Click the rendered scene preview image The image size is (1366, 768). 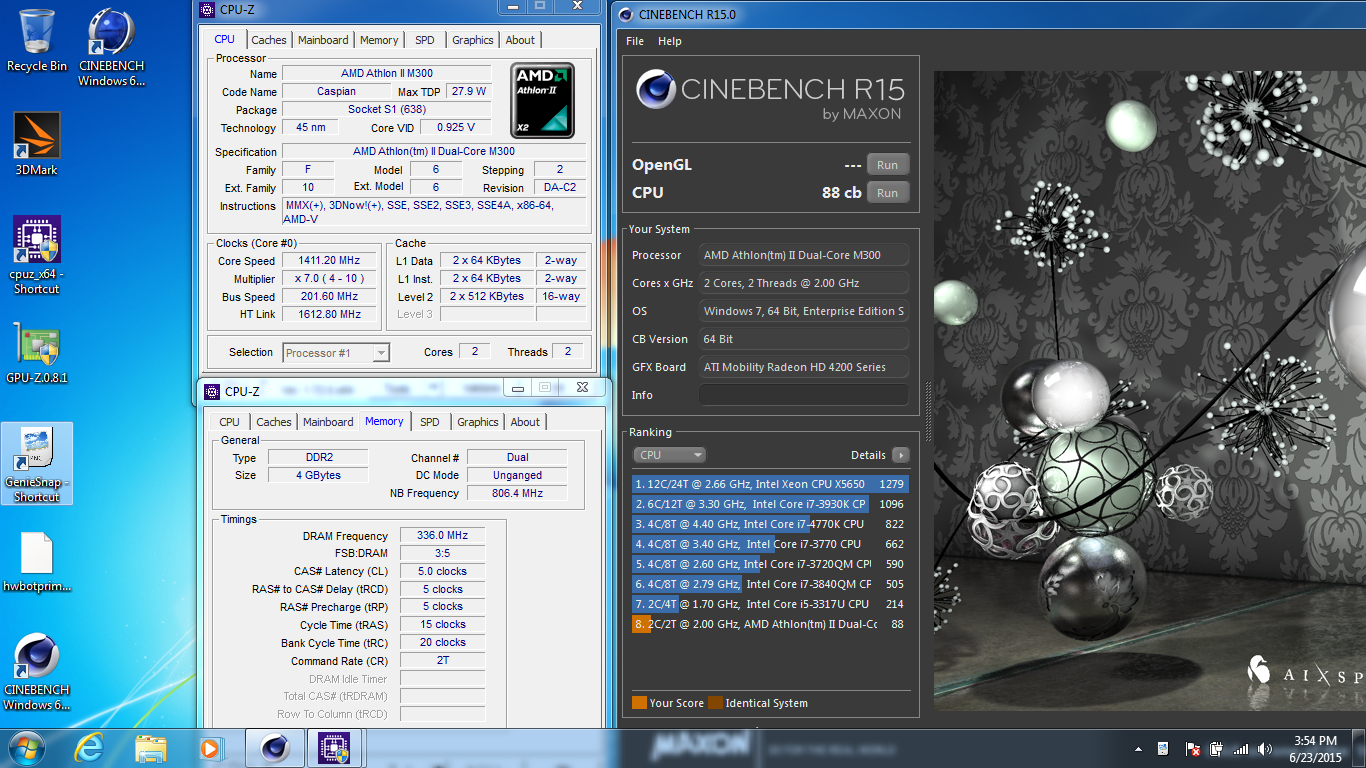1150,390
